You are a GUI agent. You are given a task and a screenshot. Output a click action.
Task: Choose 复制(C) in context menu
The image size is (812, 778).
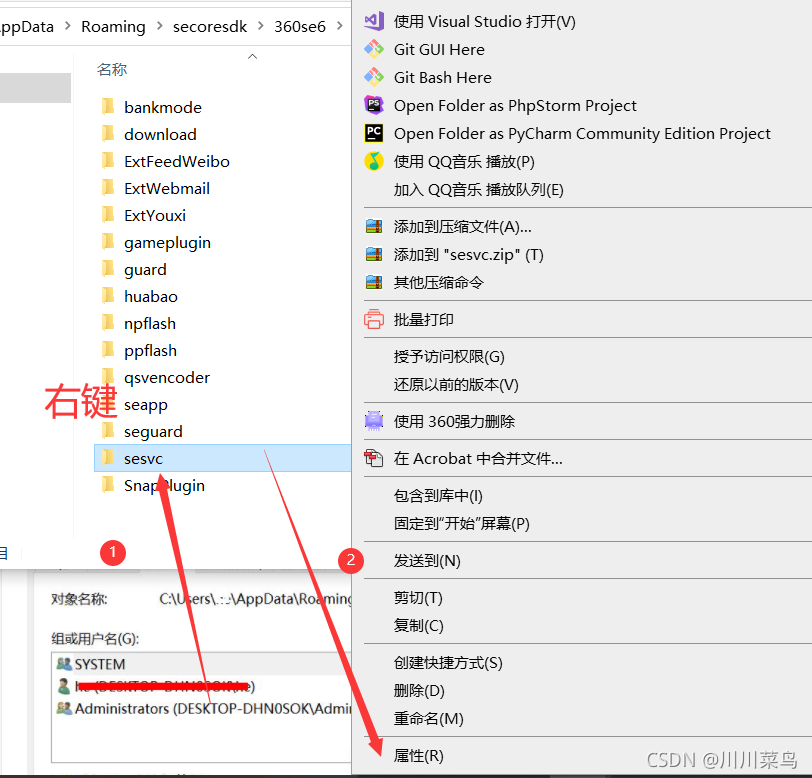(418, 626)
